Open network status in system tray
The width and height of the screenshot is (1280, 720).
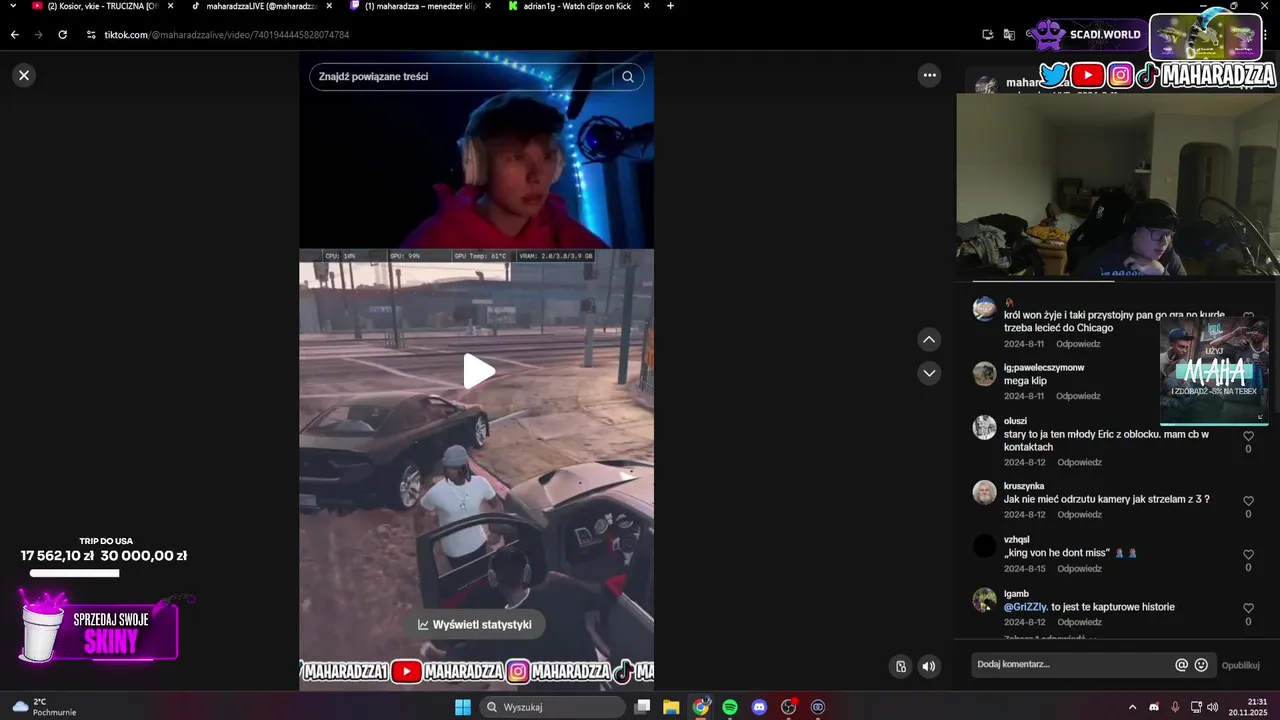1197,707
